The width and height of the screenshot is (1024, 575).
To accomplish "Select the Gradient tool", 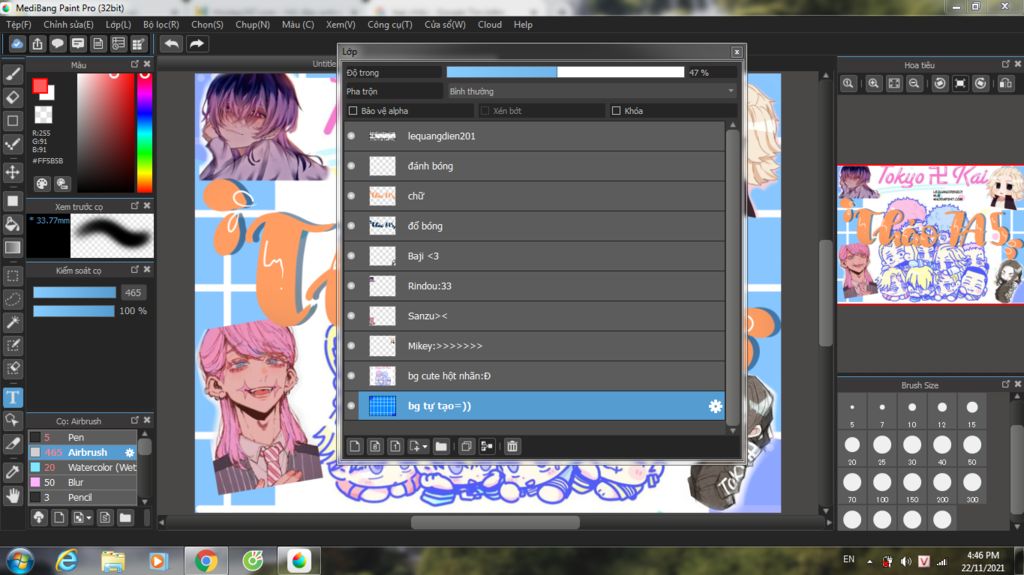I will pyautogui.click(x=12, y=248).
